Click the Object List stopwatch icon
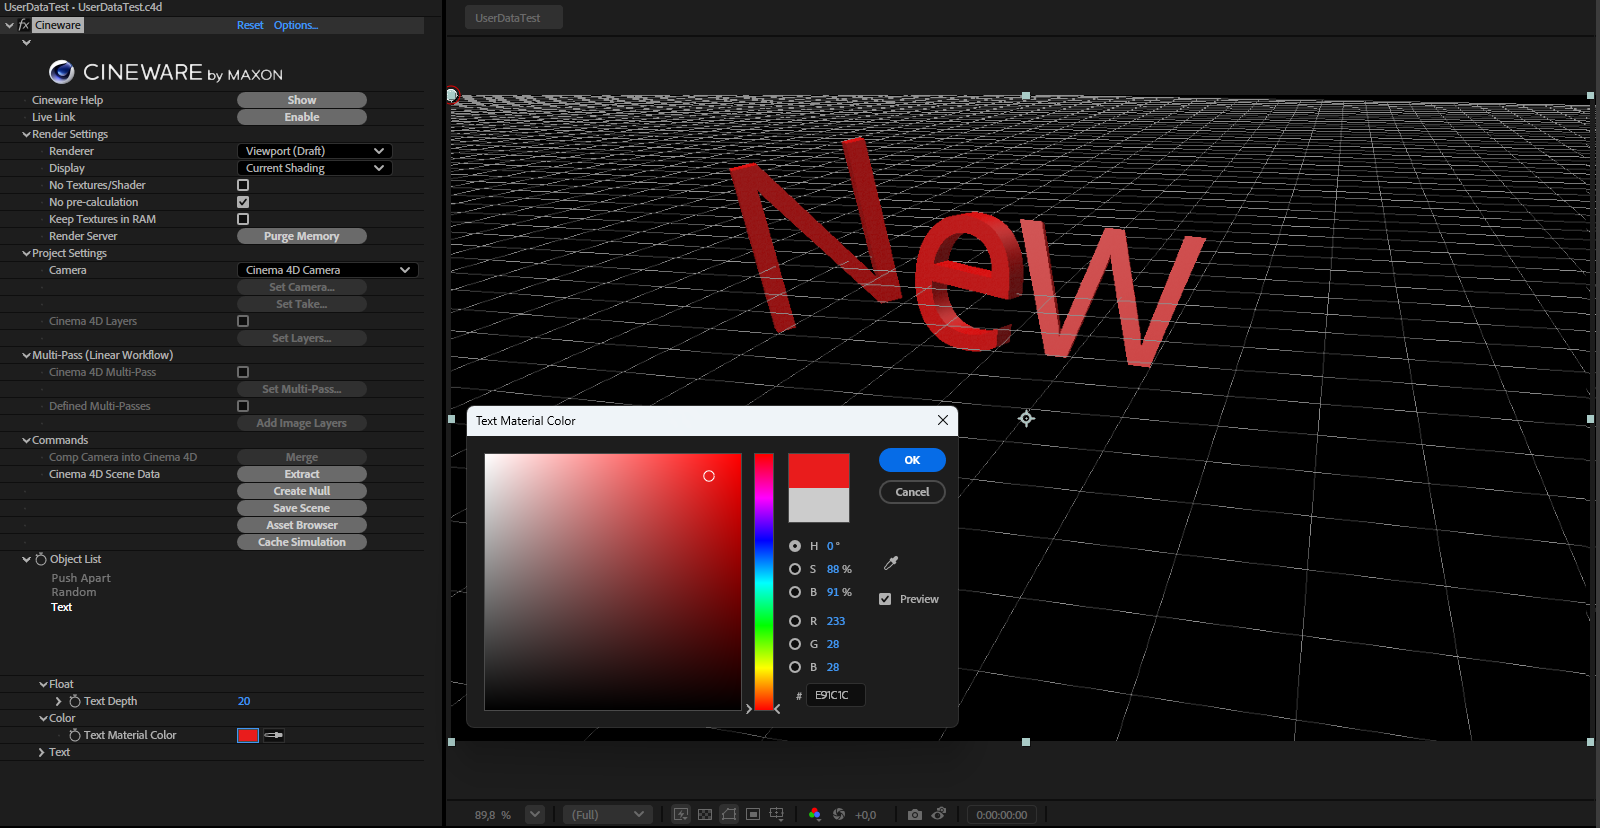This screenshot has height=828, width=1600. click(x=41, y=559)
